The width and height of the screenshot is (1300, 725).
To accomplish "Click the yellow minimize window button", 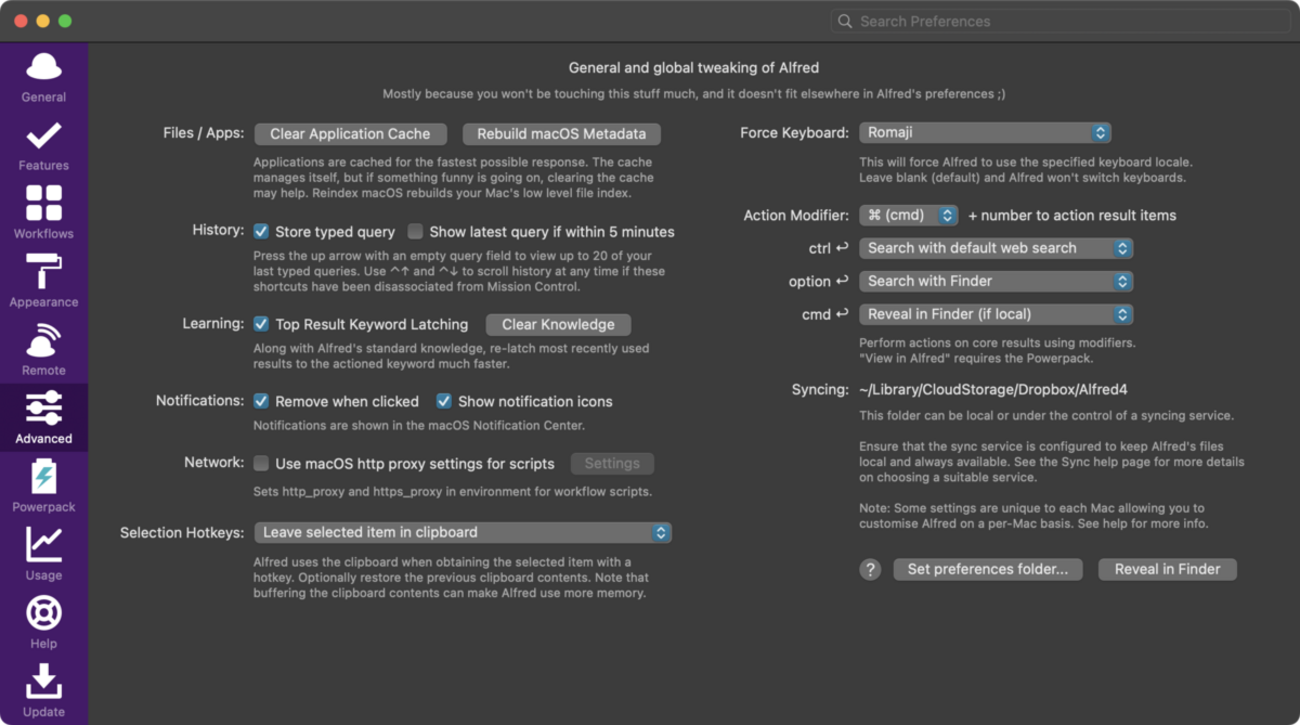I will point(43,21).
